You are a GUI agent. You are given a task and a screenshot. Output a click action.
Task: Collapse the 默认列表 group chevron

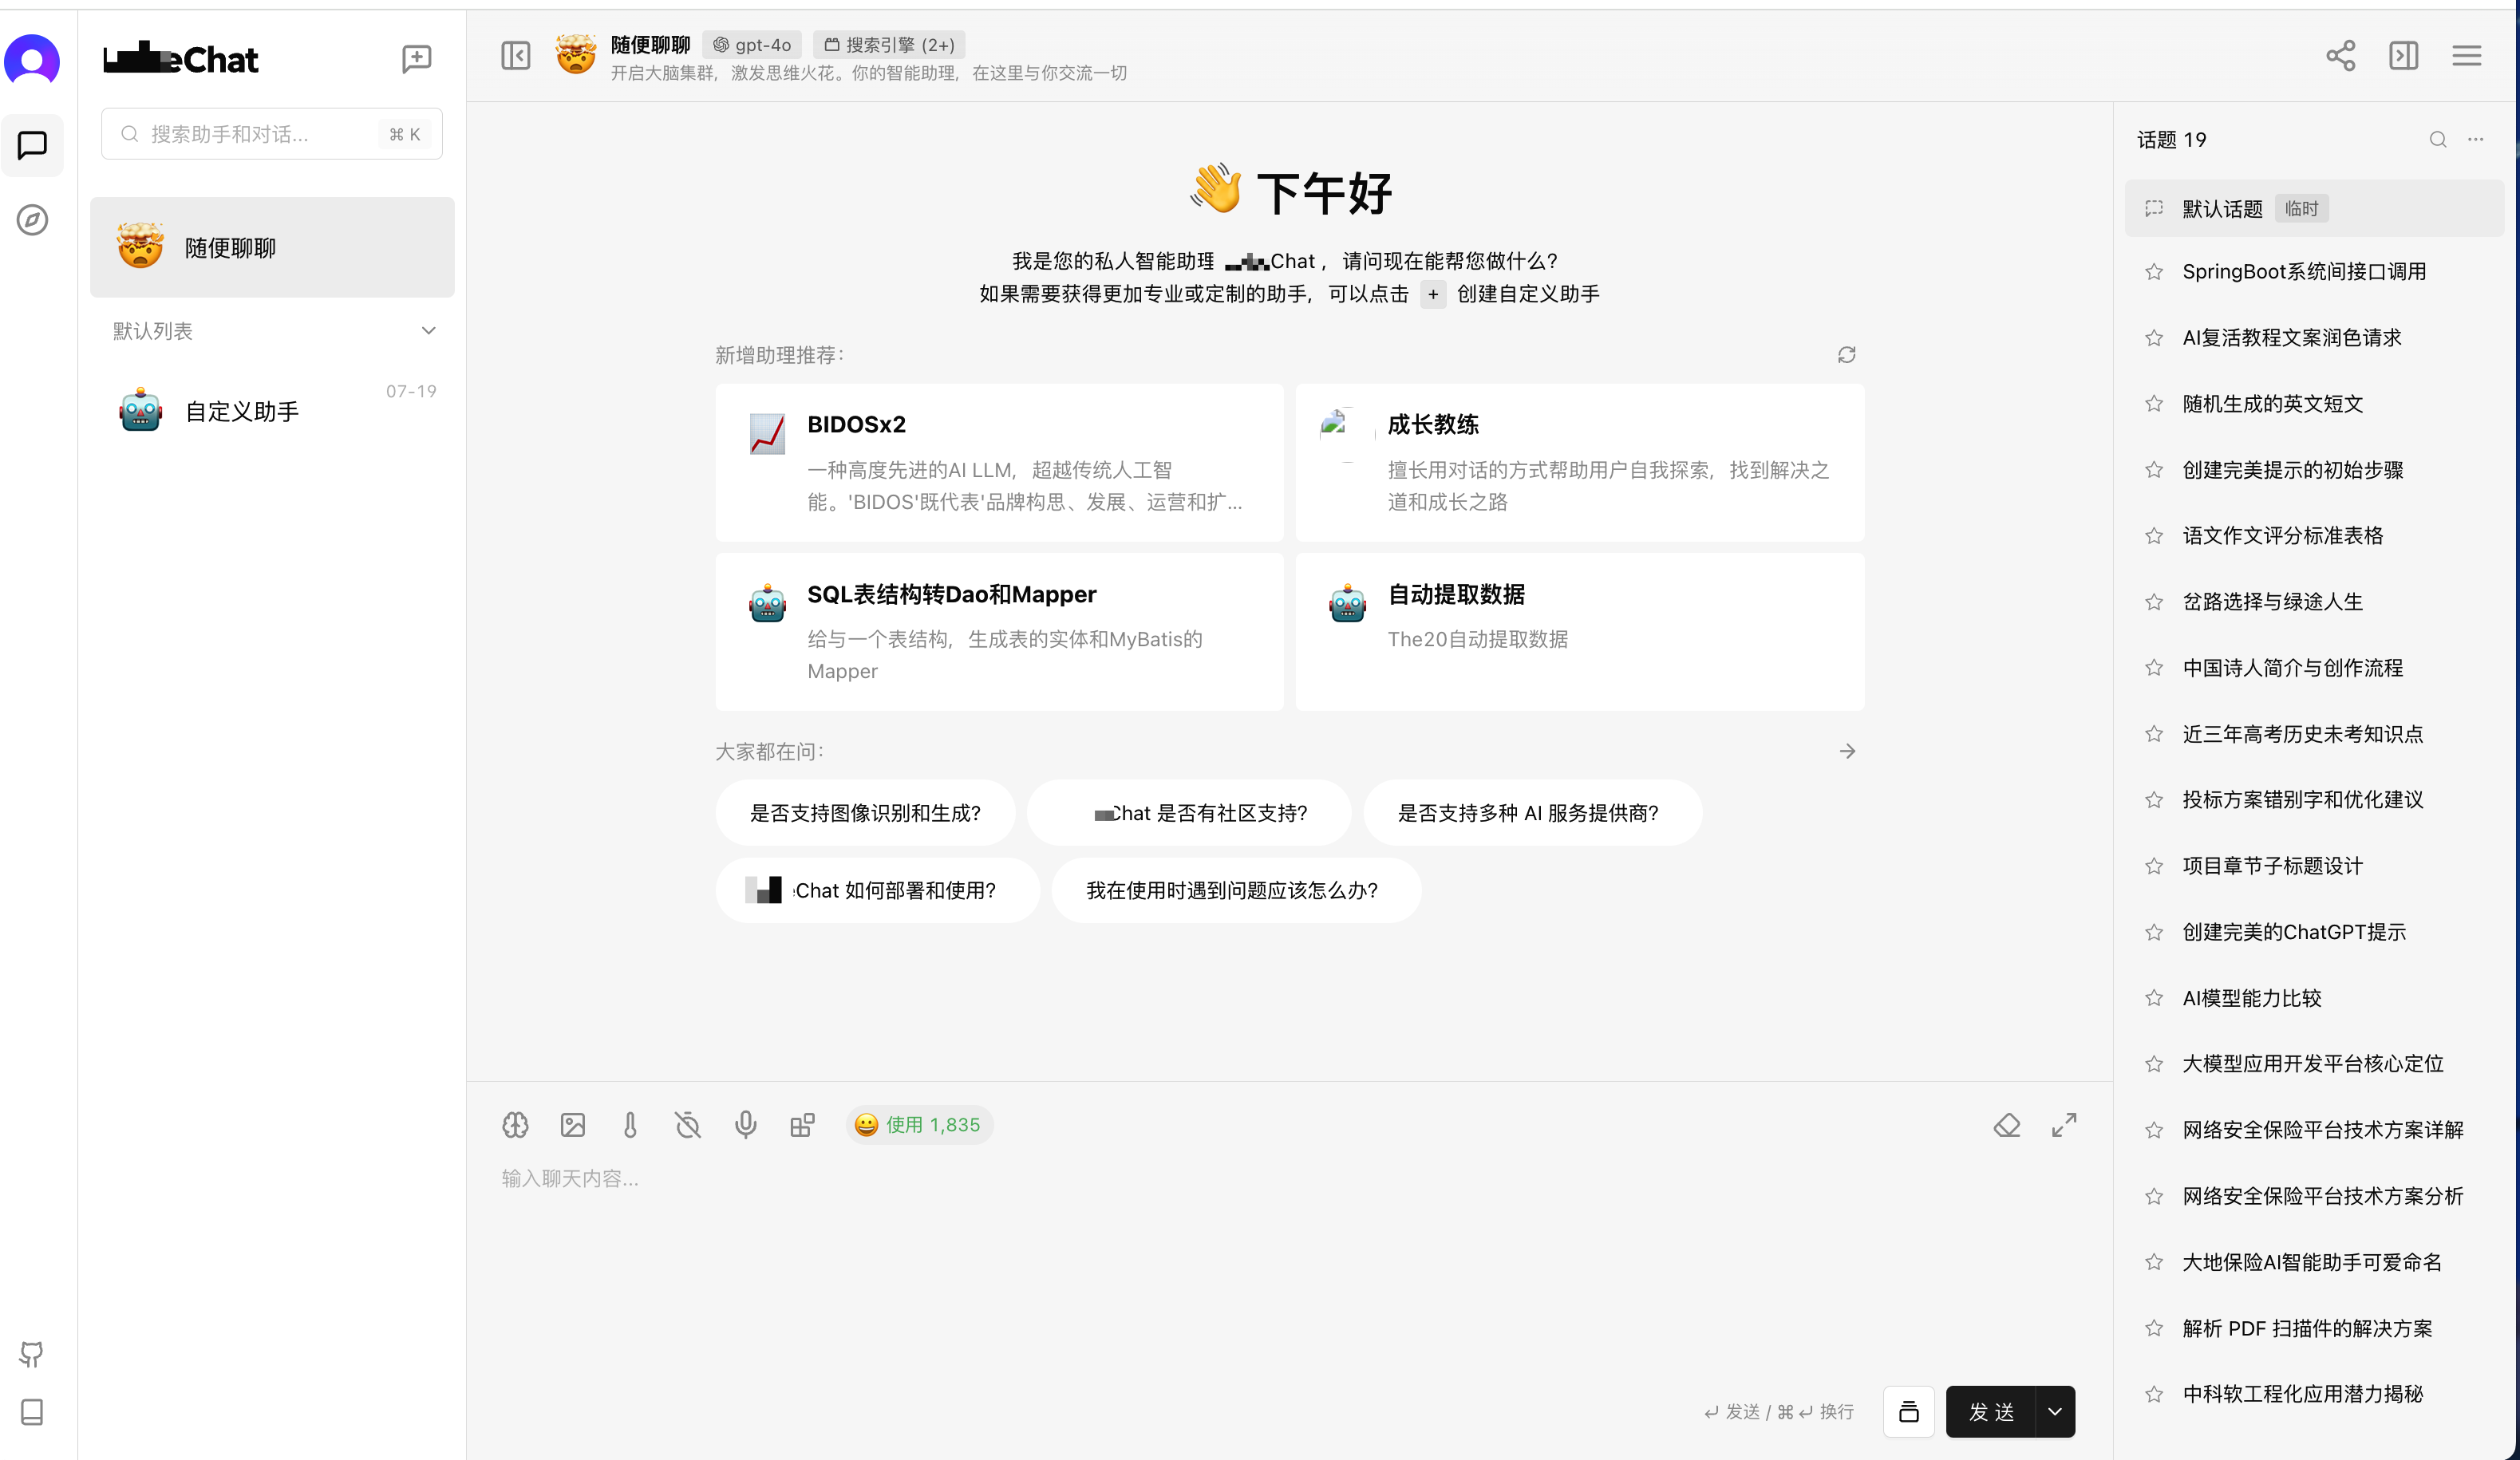pyautogui.click(x=428, y=331)
